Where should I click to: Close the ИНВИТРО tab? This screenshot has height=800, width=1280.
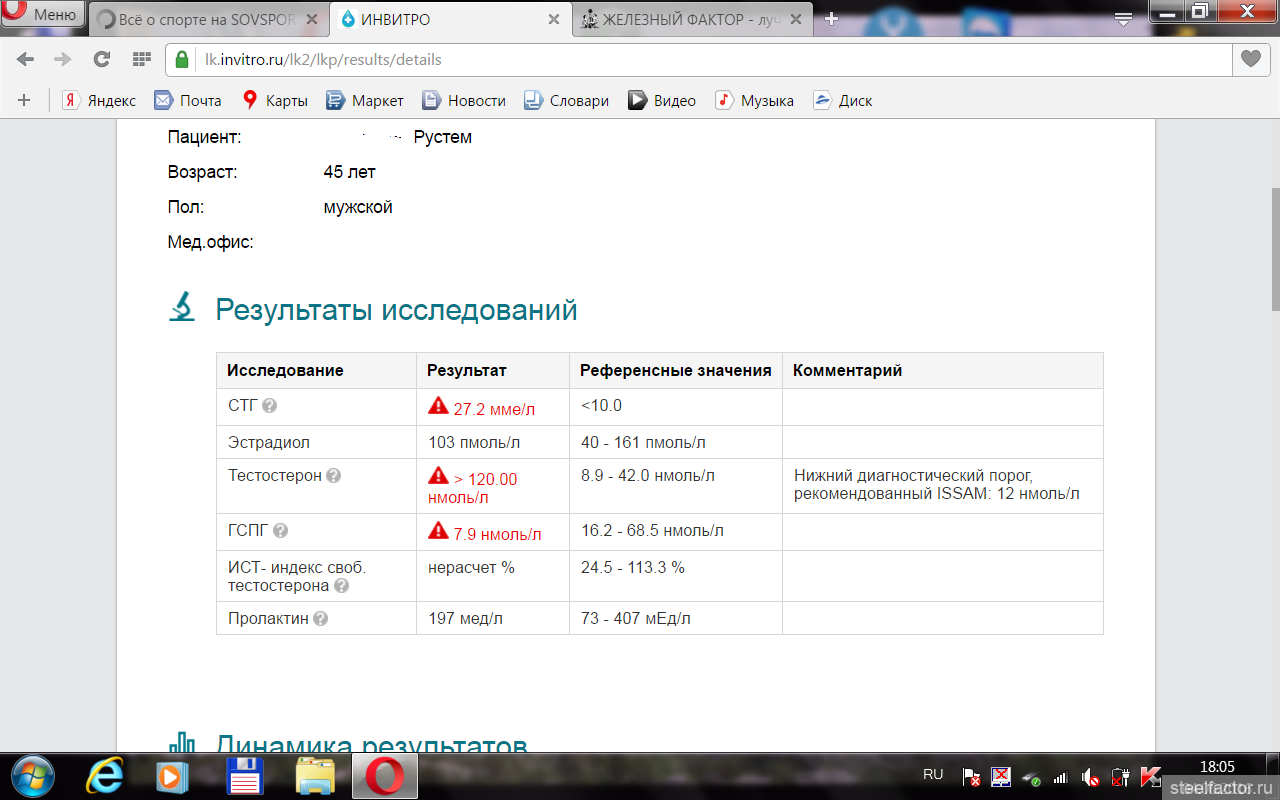click(554, 19)
